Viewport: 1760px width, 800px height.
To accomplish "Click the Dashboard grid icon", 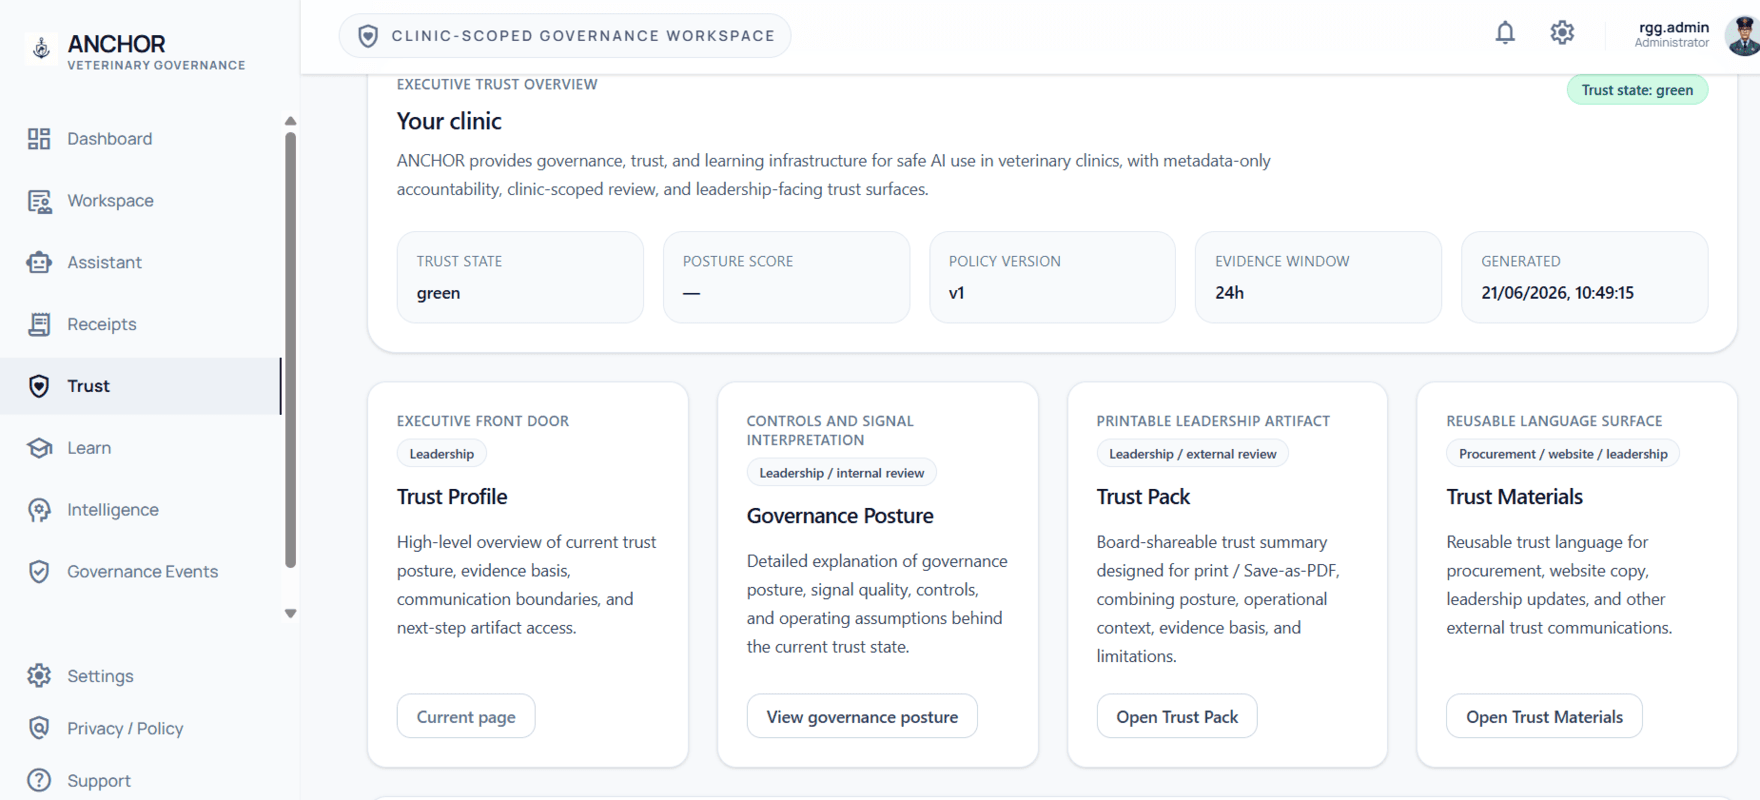I will [x=39, y=139].
